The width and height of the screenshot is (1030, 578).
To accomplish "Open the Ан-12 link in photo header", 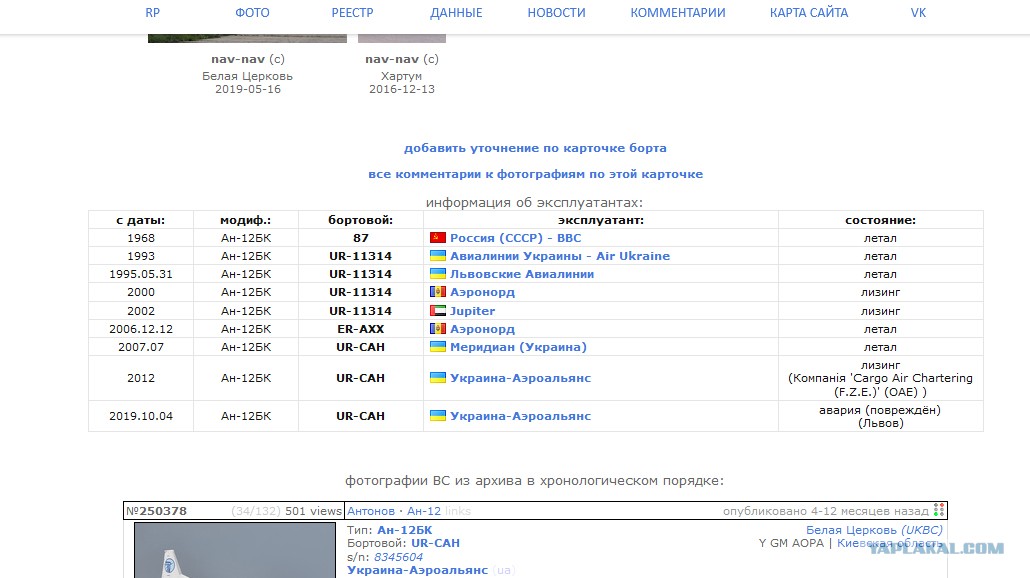I will [424, 511].
